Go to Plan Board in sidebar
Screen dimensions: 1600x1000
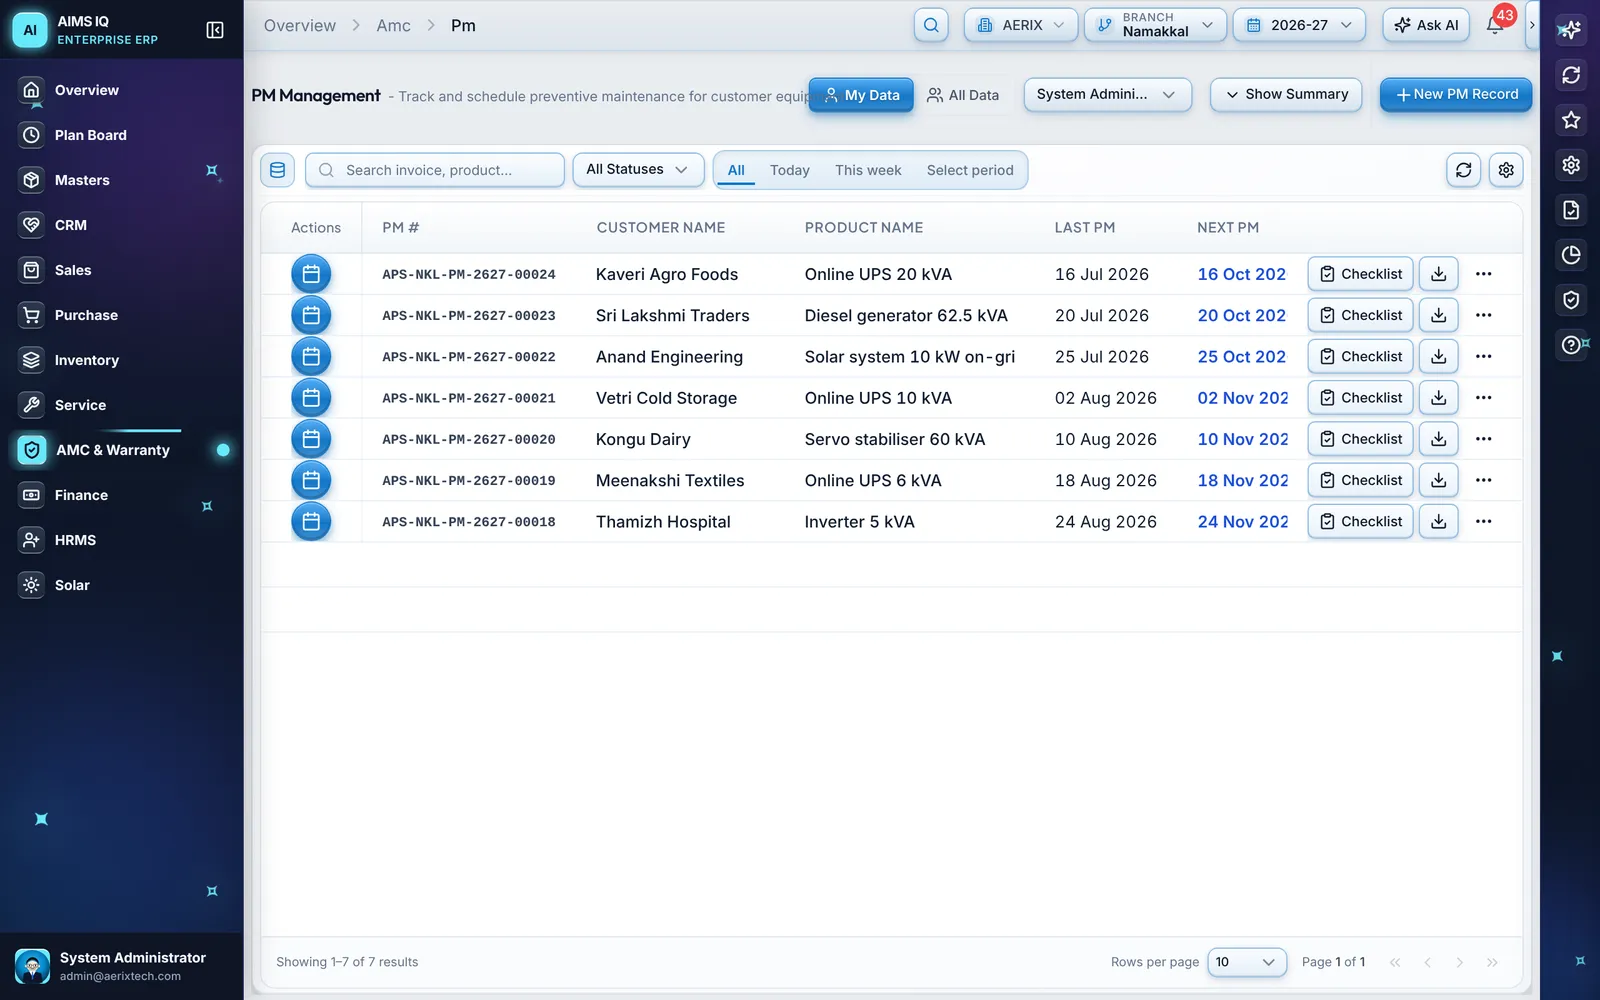pyautogui.click(x=122, y=135)
